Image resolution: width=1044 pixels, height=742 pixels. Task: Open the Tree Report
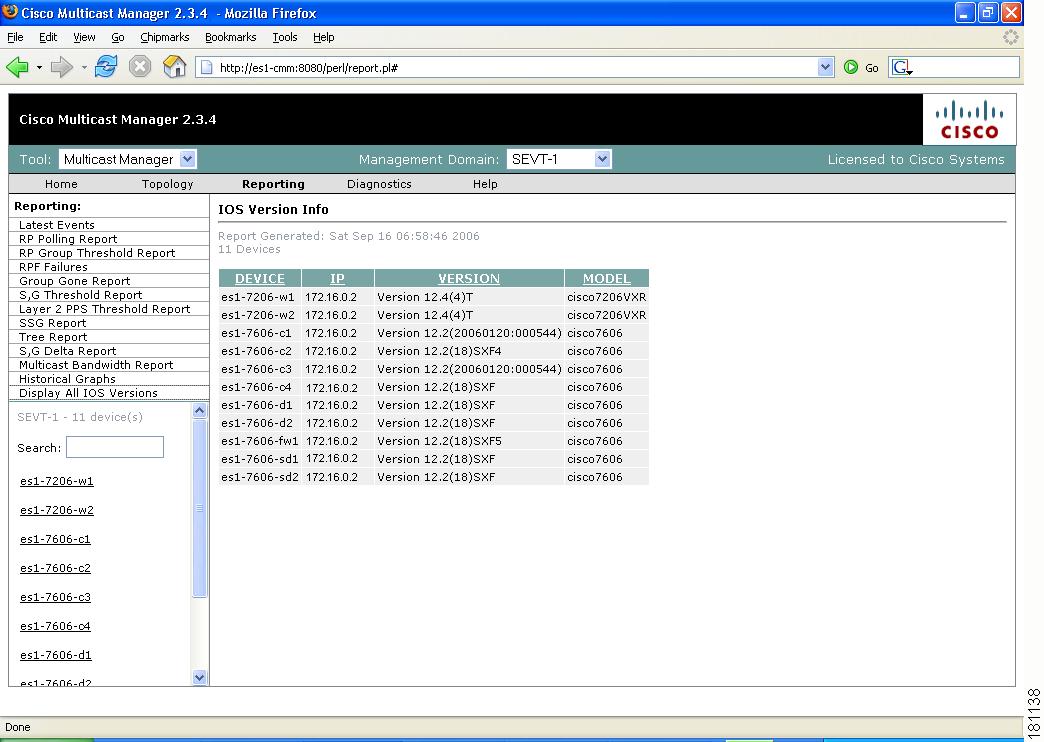pyautogui.click(x=53, y=337)
